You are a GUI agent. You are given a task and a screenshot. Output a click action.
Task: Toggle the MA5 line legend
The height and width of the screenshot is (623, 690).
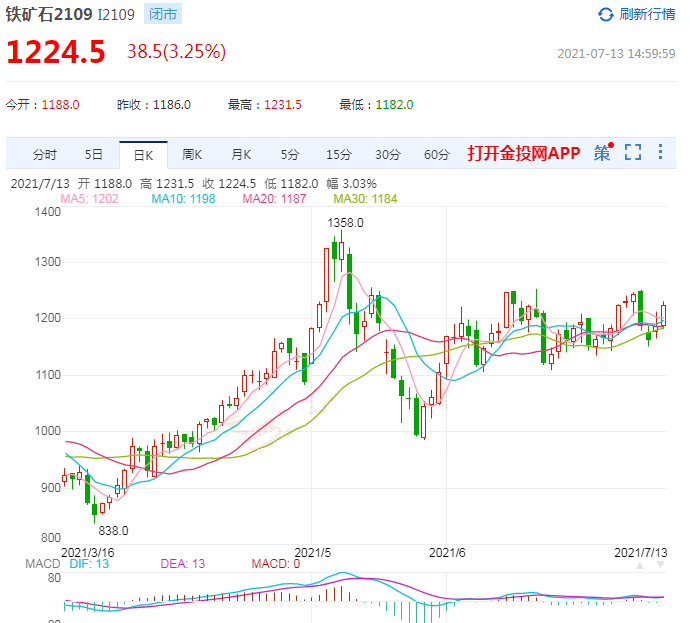click(x=90, y=199)
